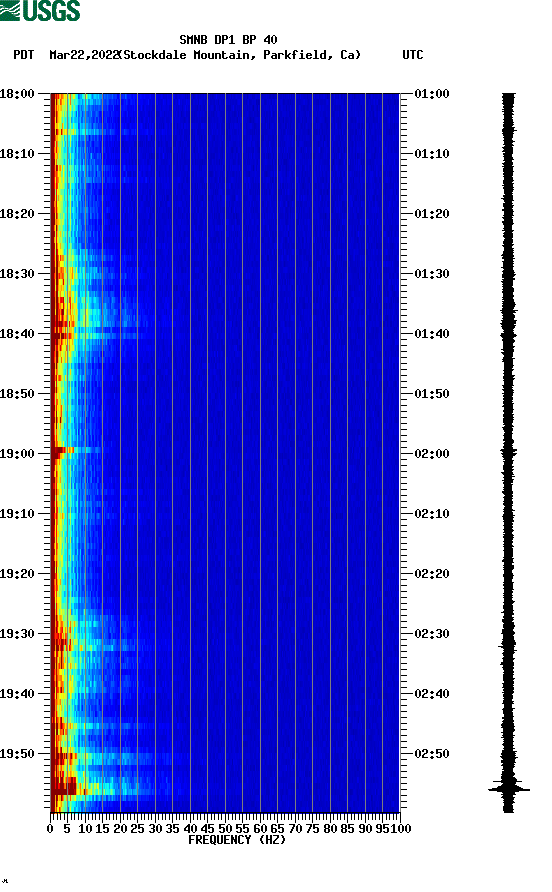Click the 'PDT' timezone label
The image size is (552, 892).
[x=23, y=55]
